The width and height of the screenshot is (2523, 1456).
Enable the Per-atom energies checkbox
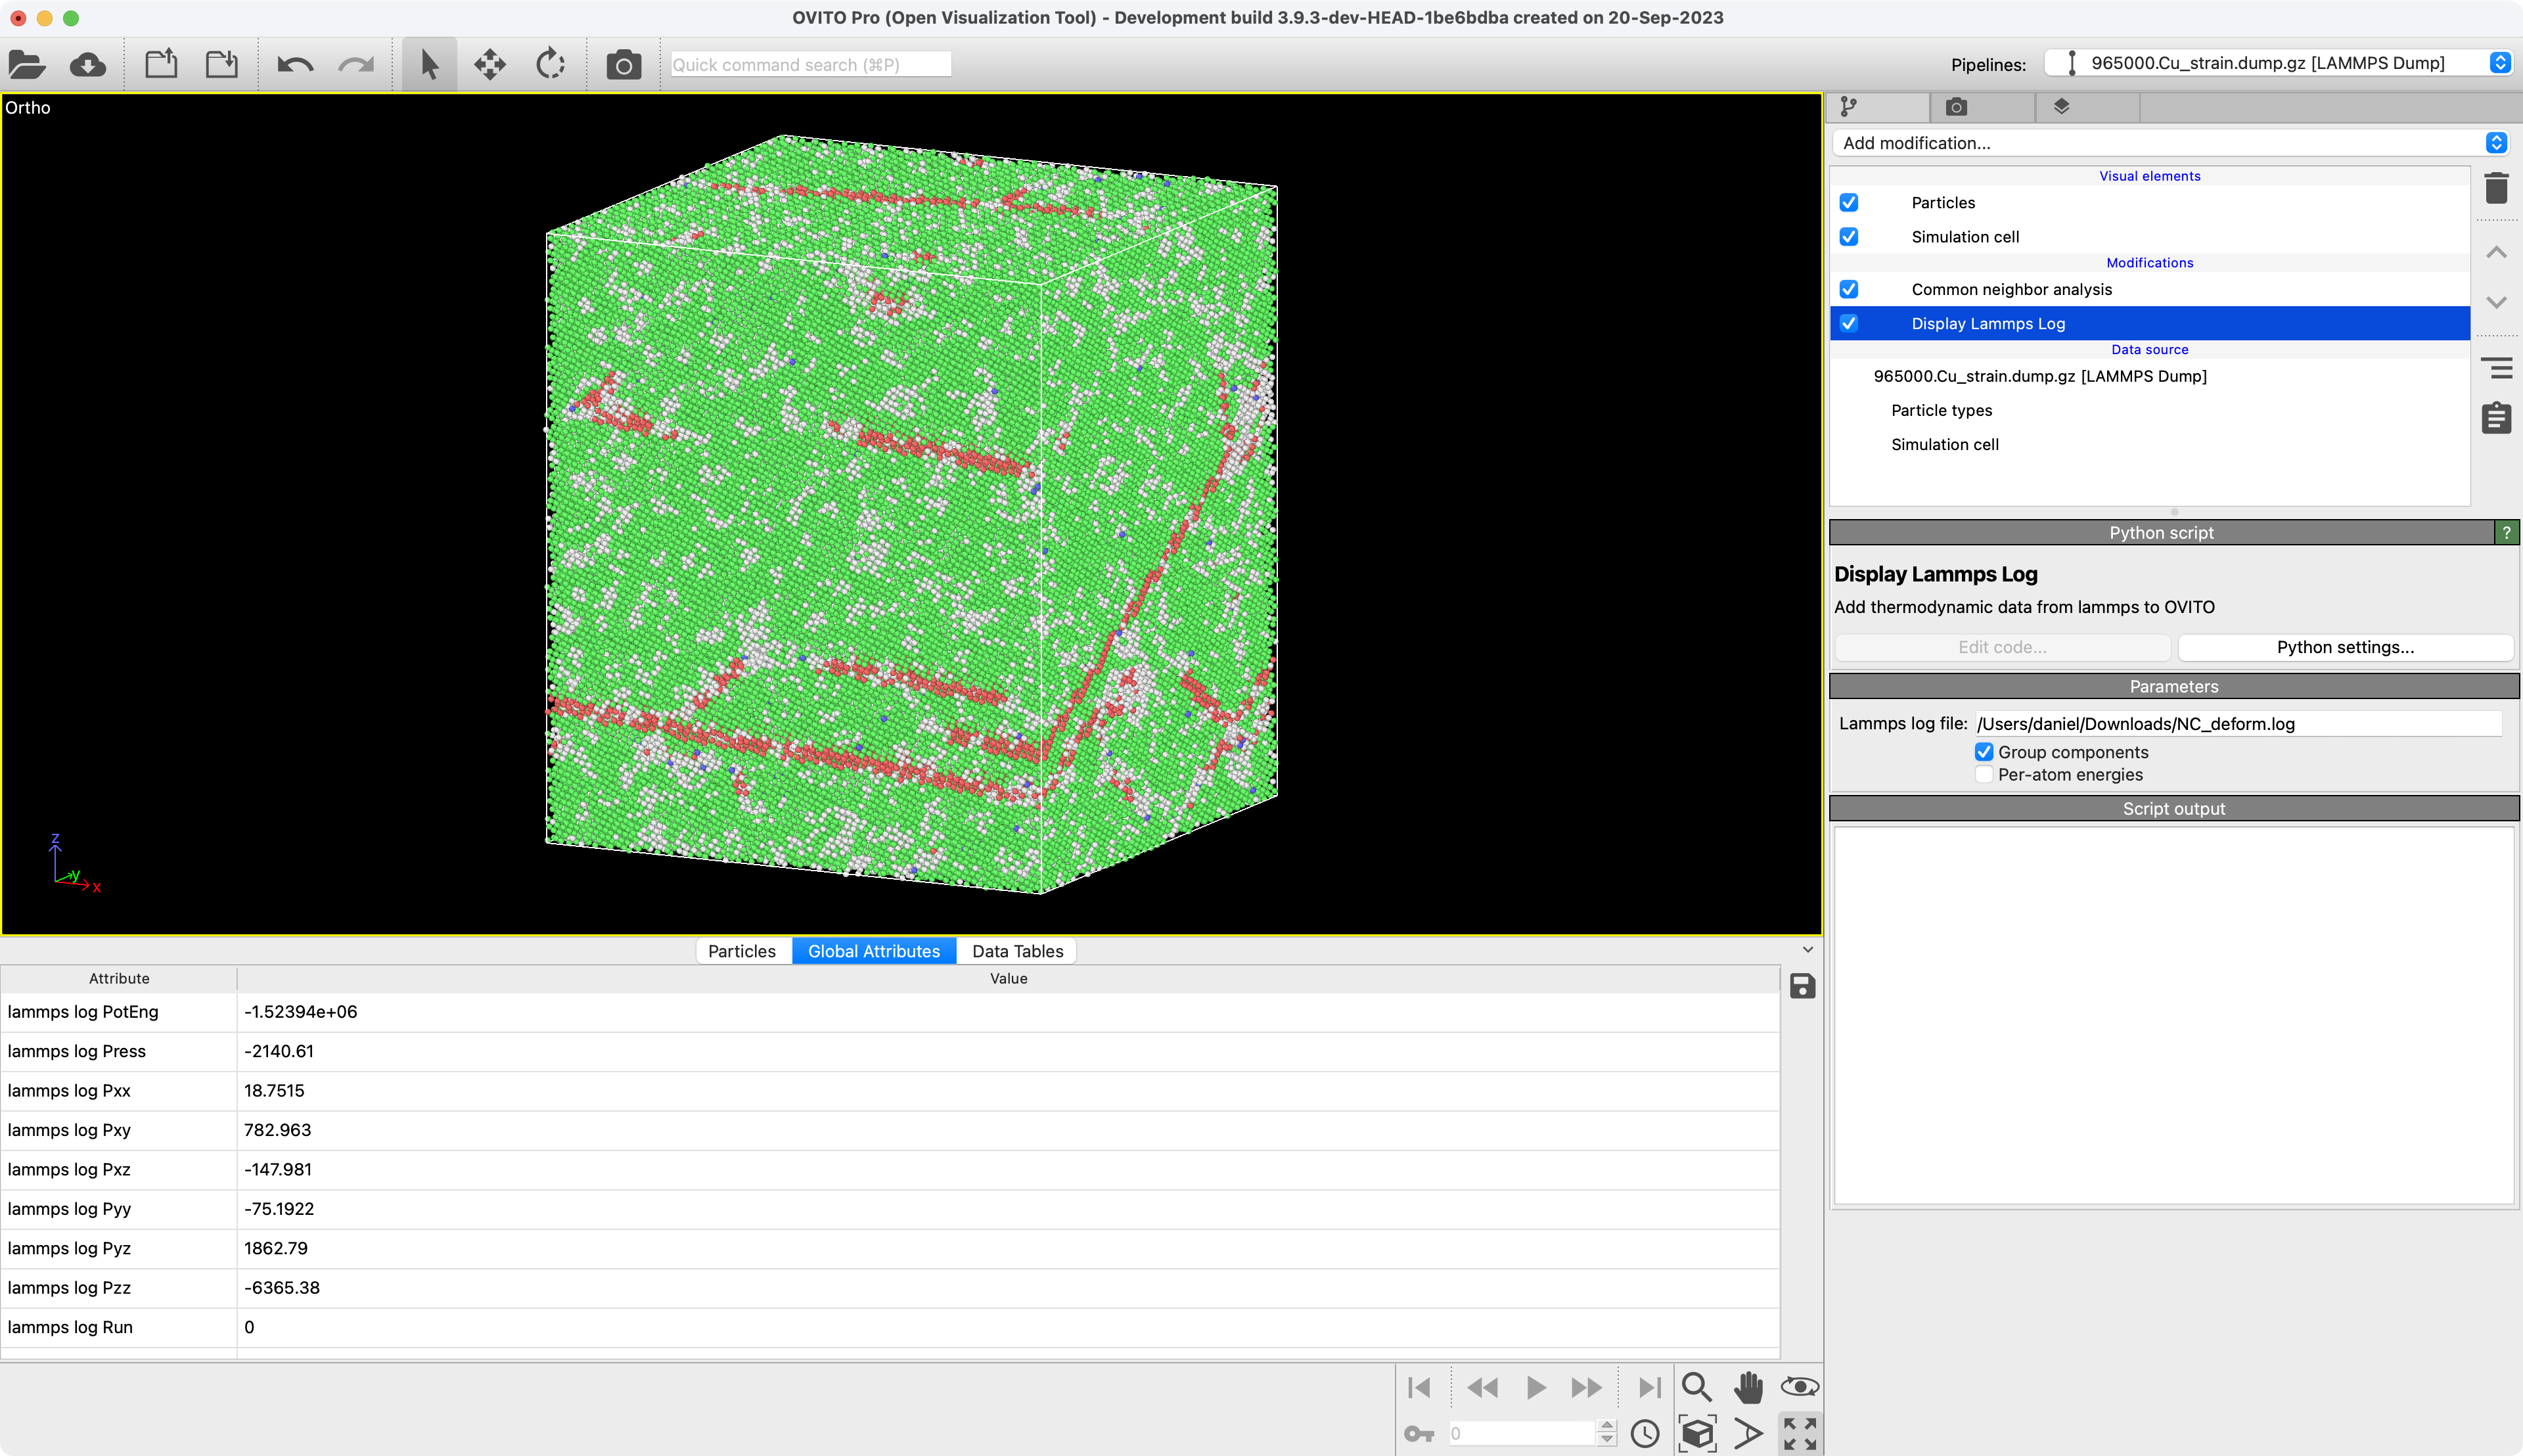tap(1984, 775)
